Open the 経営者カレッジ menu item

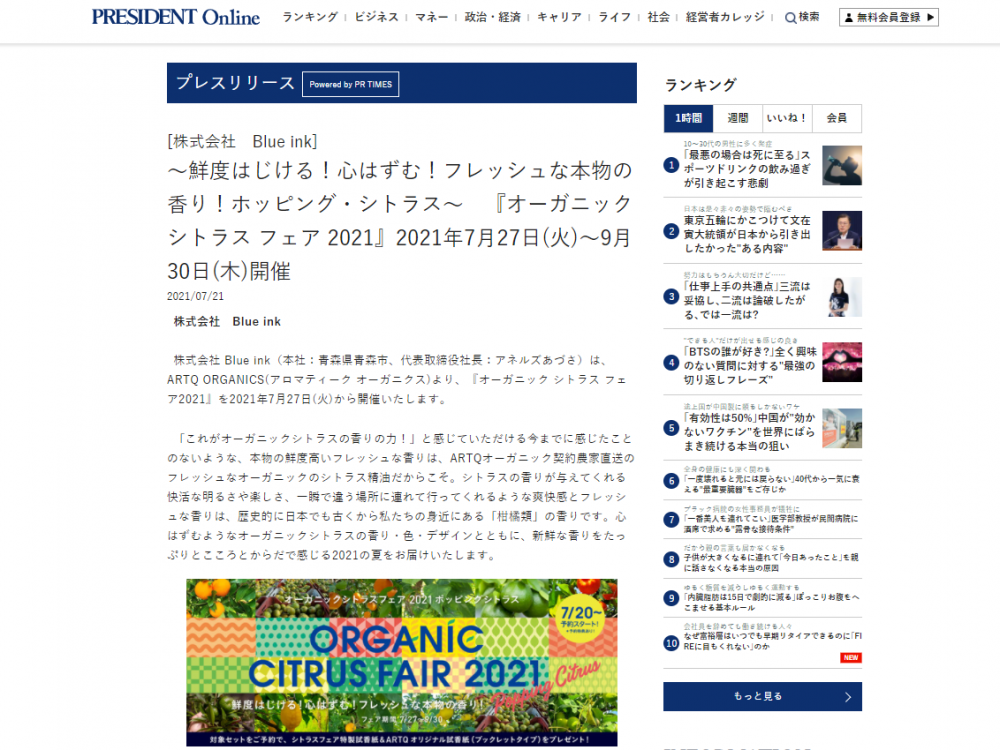(x=725, y=17)
